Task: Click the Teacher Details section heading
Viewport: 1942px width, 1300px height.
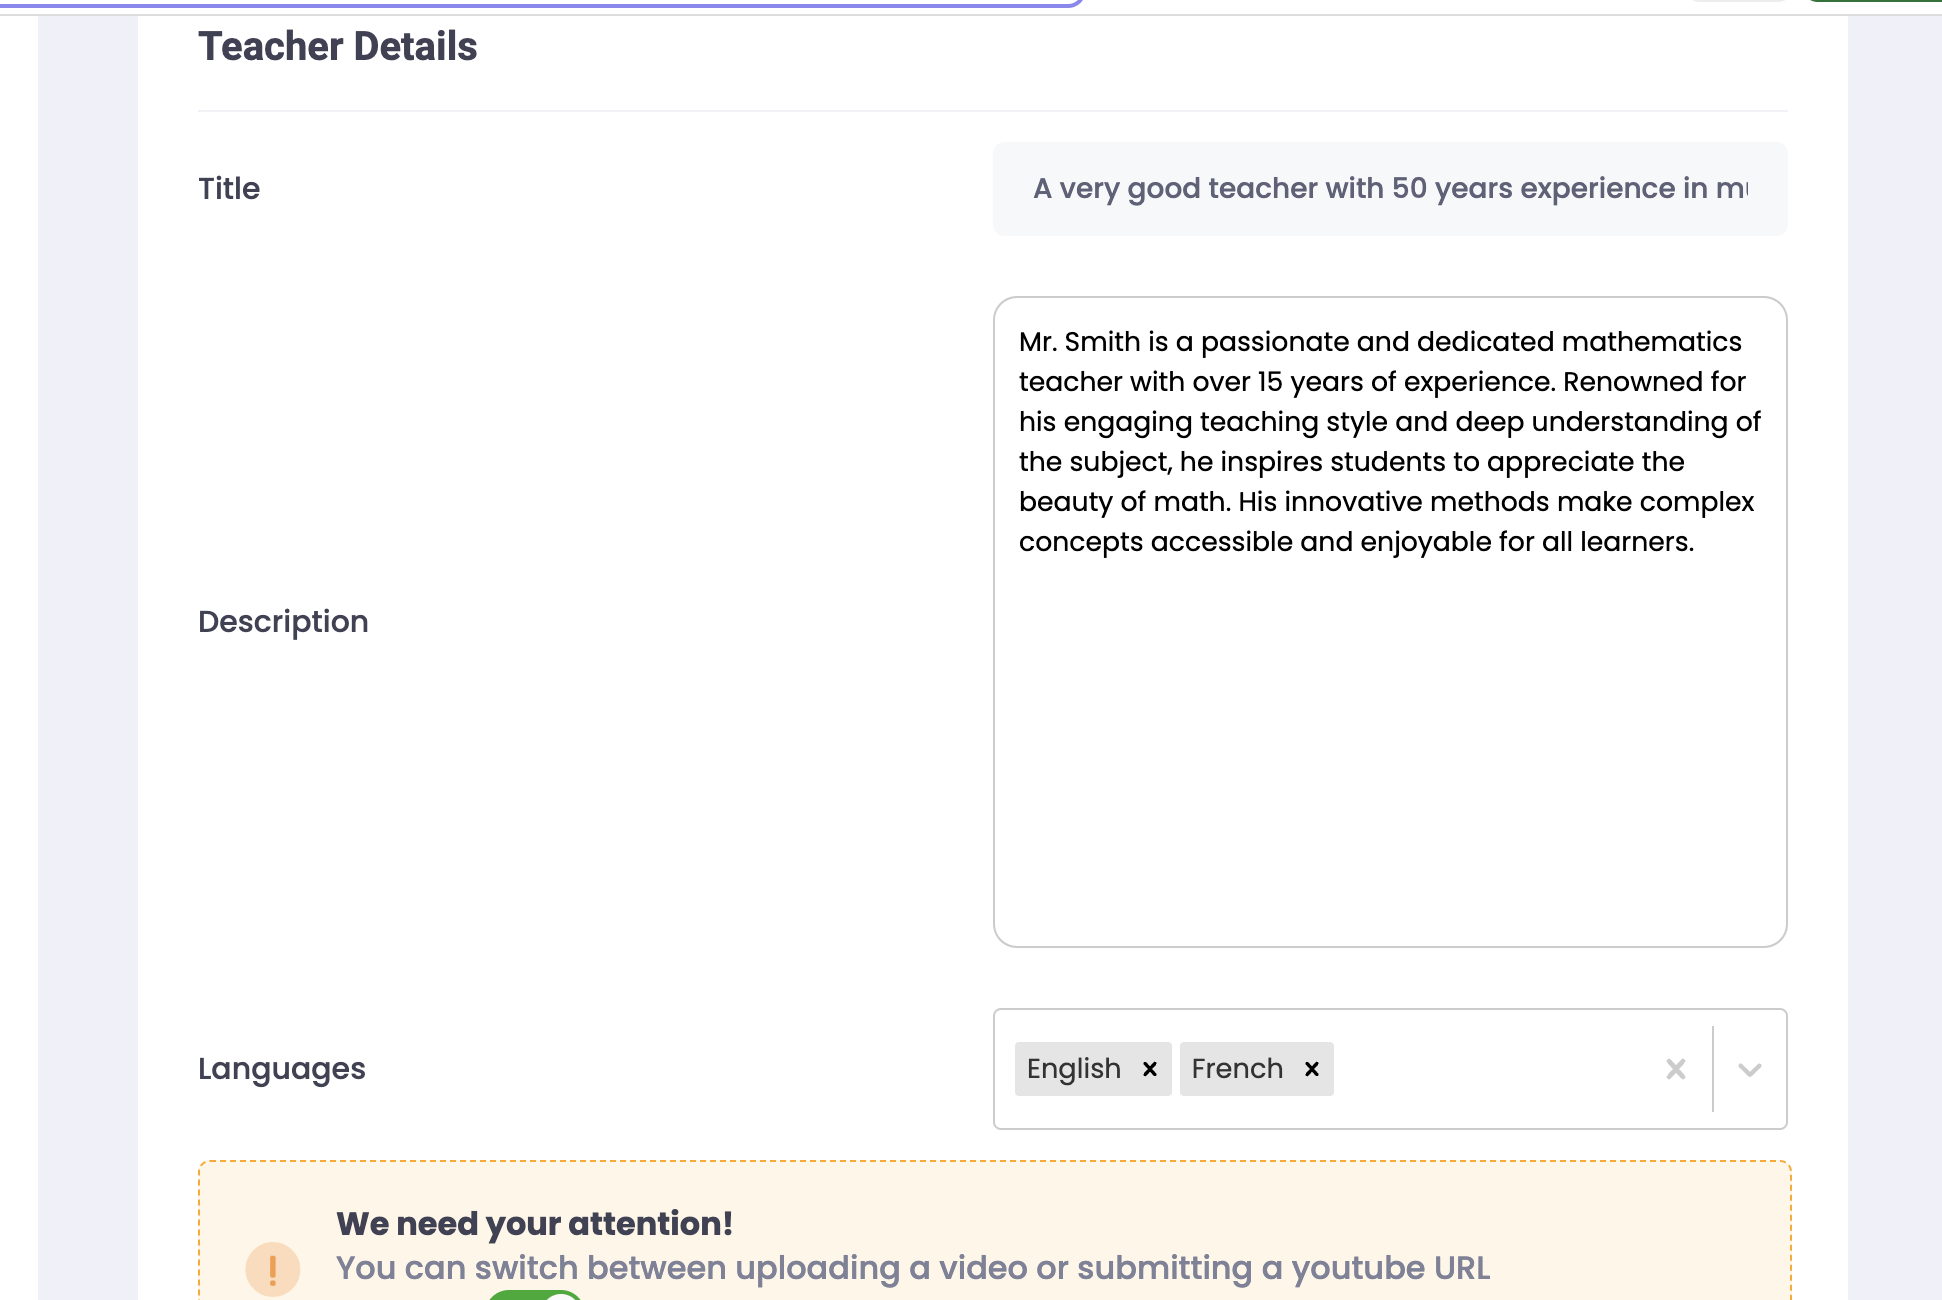Action: point(337,47)
